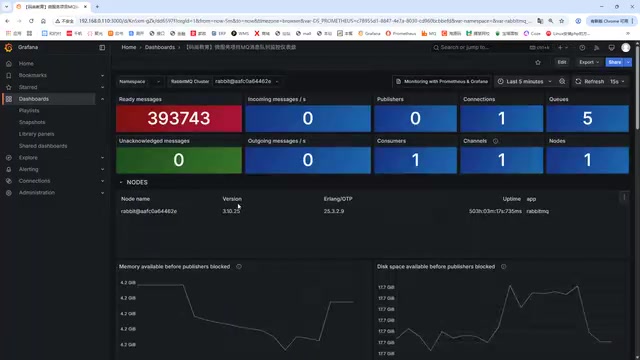Click the Grafana logo icon
Viewport: 640px width, 360px height.
click(x=8, y=47)
